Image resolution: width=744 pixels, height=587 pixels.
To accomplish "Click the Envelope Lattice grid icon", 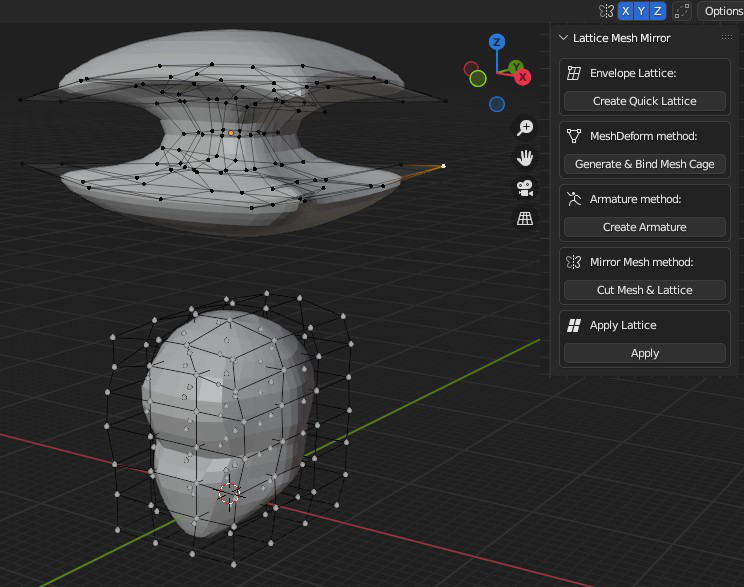I will tap(574, 73).
